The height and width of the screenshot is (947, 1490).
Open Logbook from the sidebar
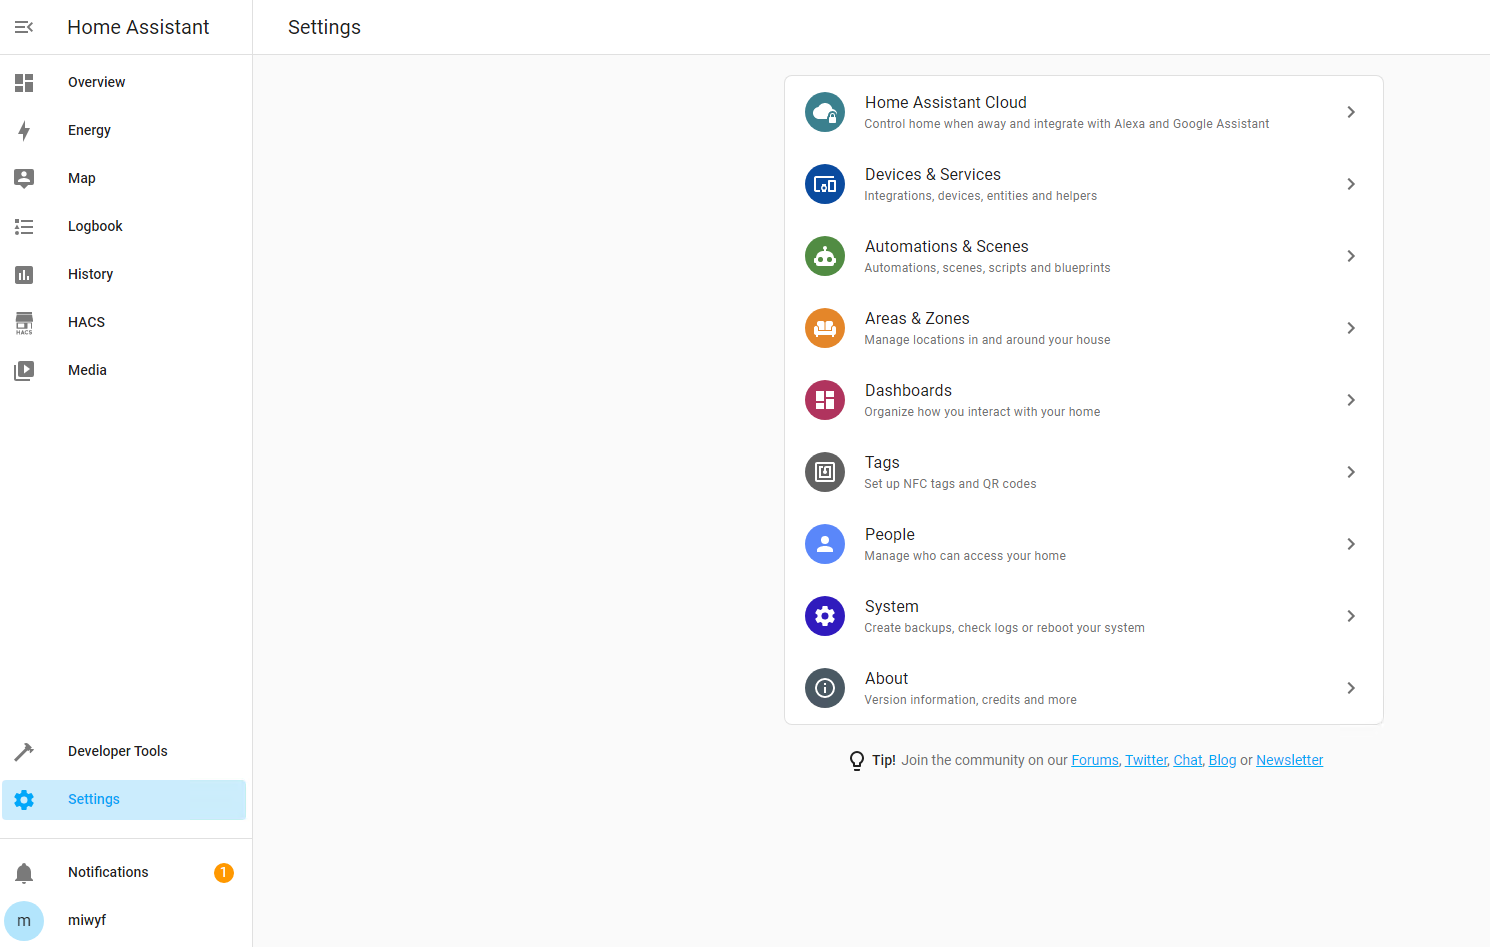(x=95, y=226)
